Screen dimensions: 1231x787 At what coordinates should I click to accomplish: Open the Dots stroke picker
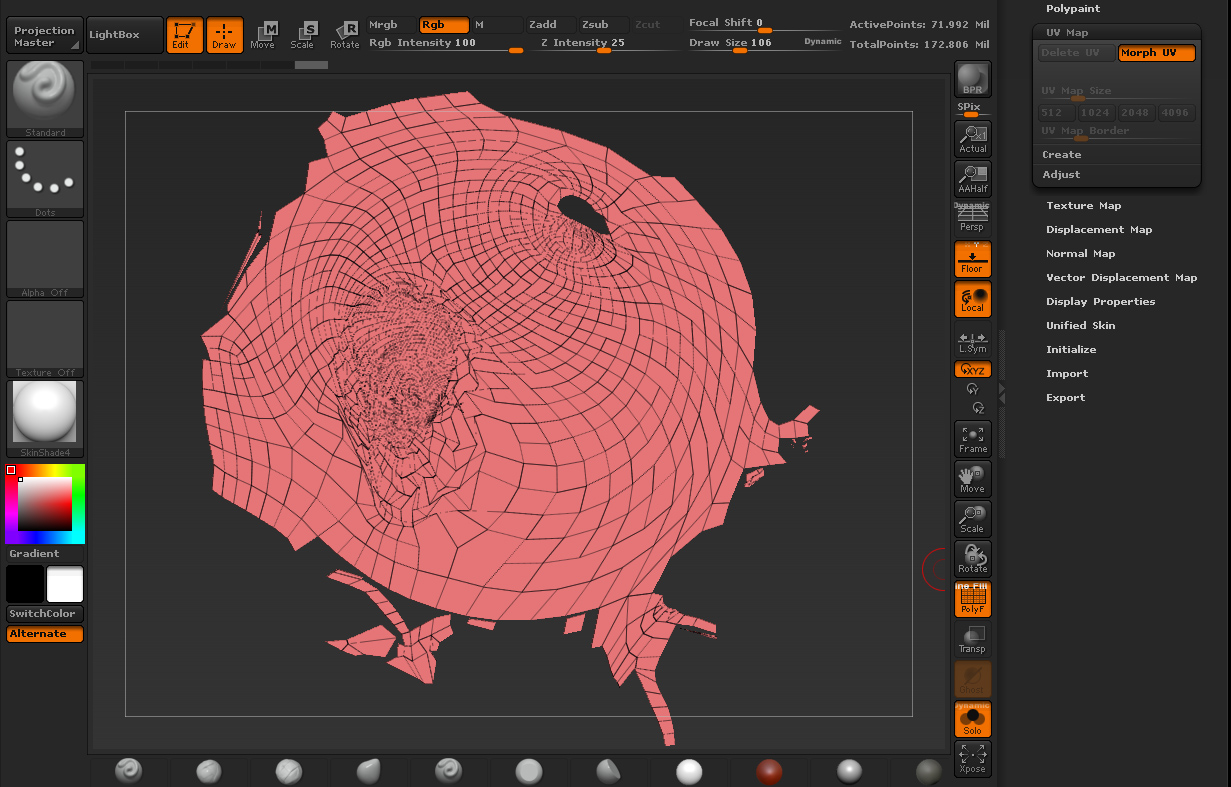point(45,179)
